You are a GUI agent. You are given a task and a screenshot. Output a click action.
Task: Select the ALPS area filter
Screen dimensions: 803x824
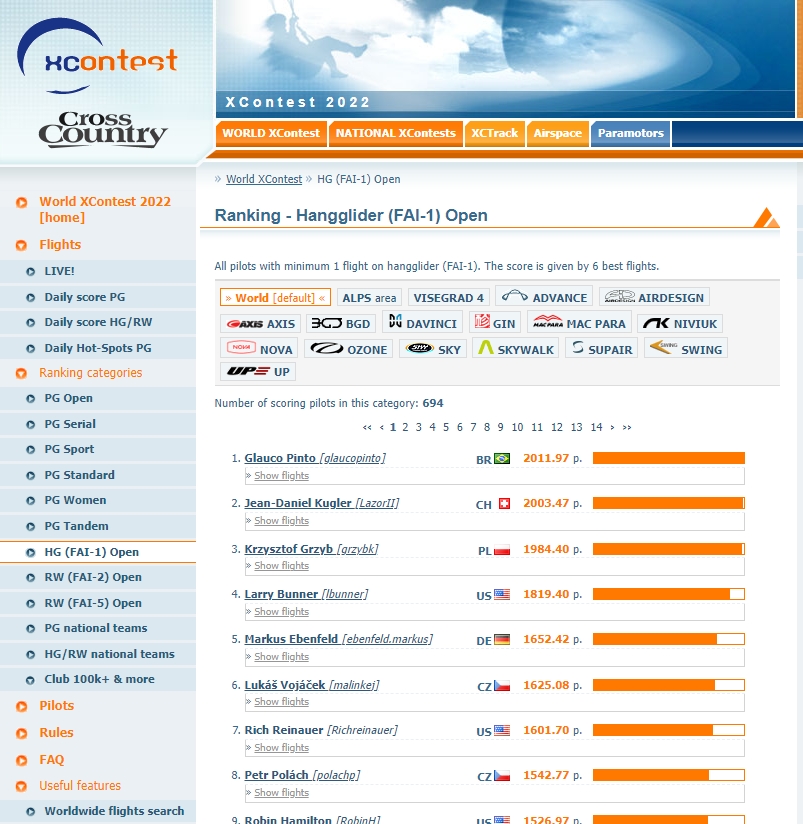(x=369, y=297)
